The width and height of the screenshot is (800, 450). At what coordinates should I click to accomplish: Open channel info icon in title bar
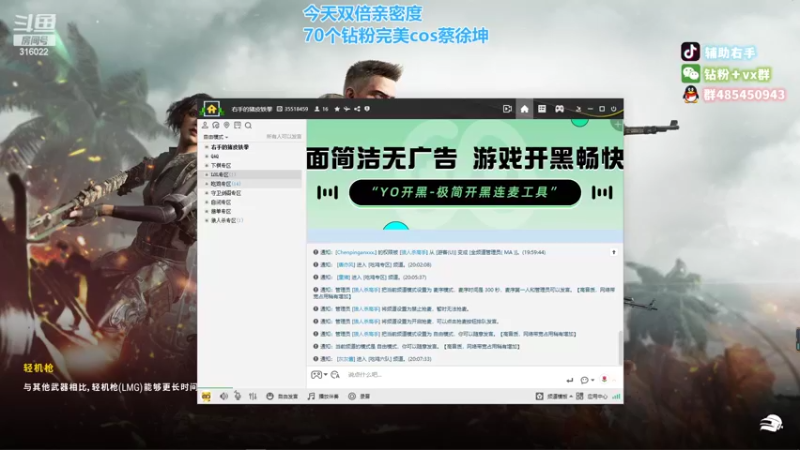tap(367, 109)
